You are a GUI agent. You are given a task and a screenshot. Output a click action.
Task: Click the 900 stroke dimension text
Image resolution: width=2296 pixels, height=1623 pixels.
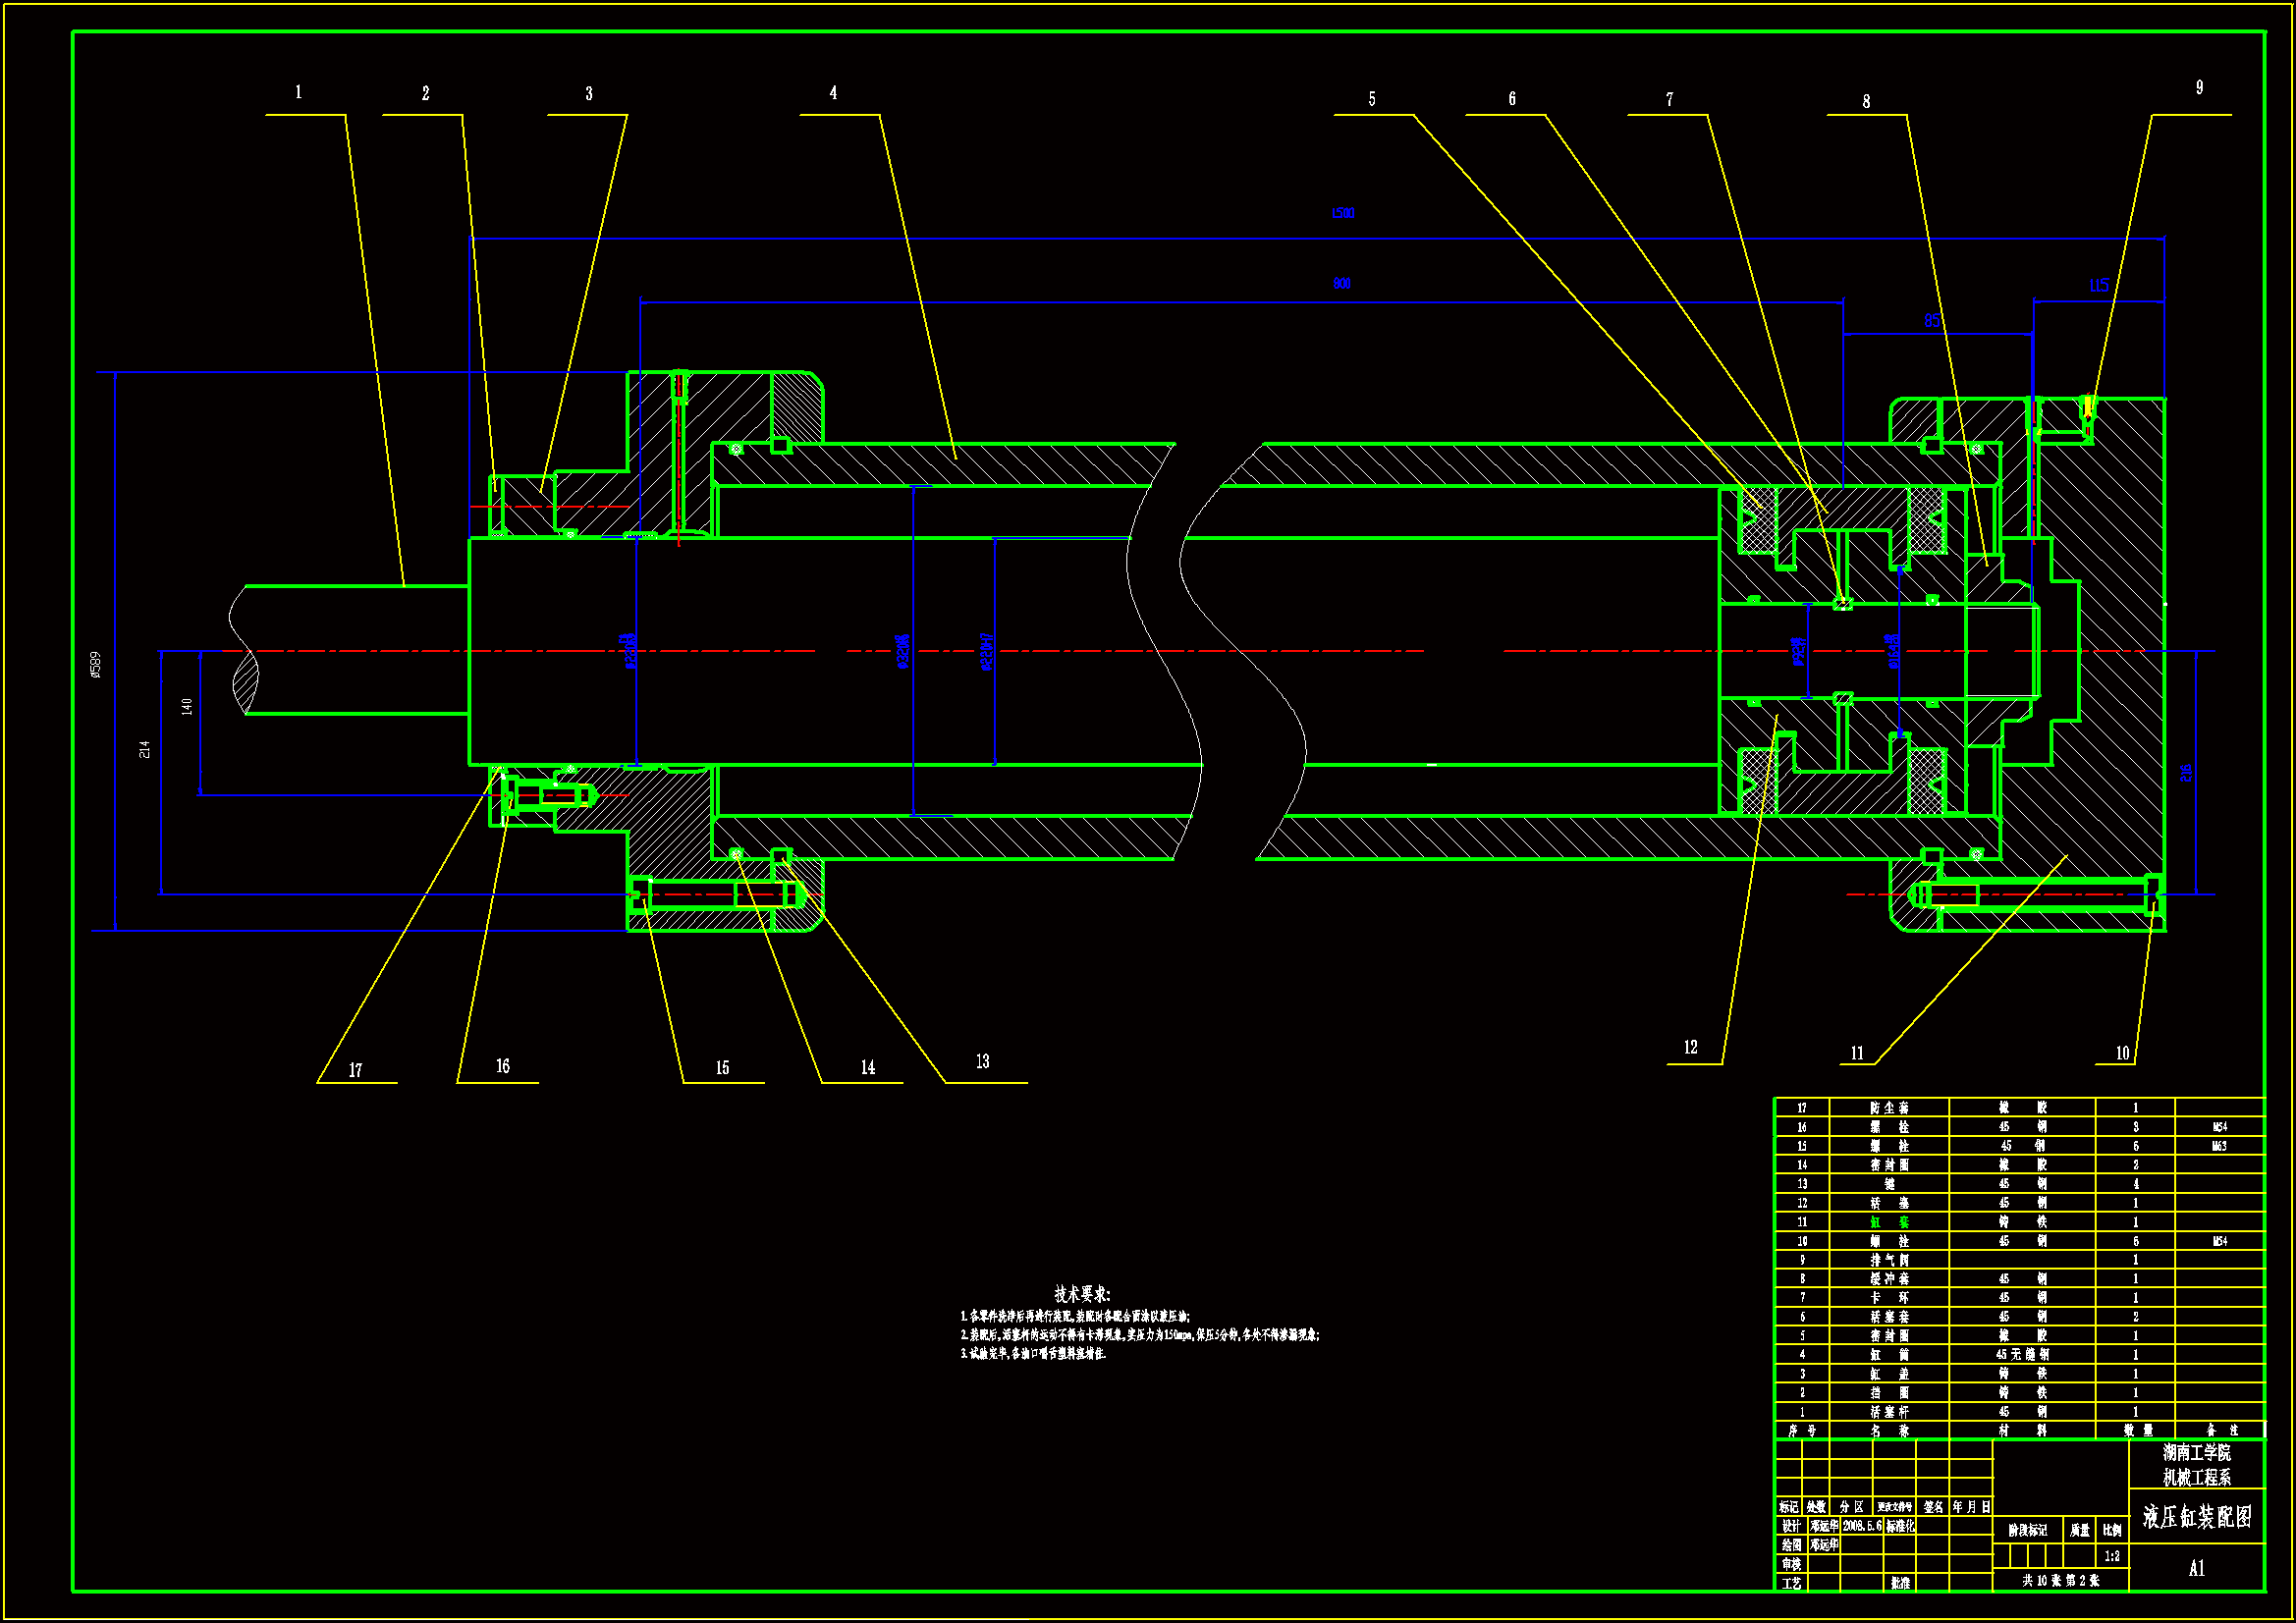(1341, 284)
